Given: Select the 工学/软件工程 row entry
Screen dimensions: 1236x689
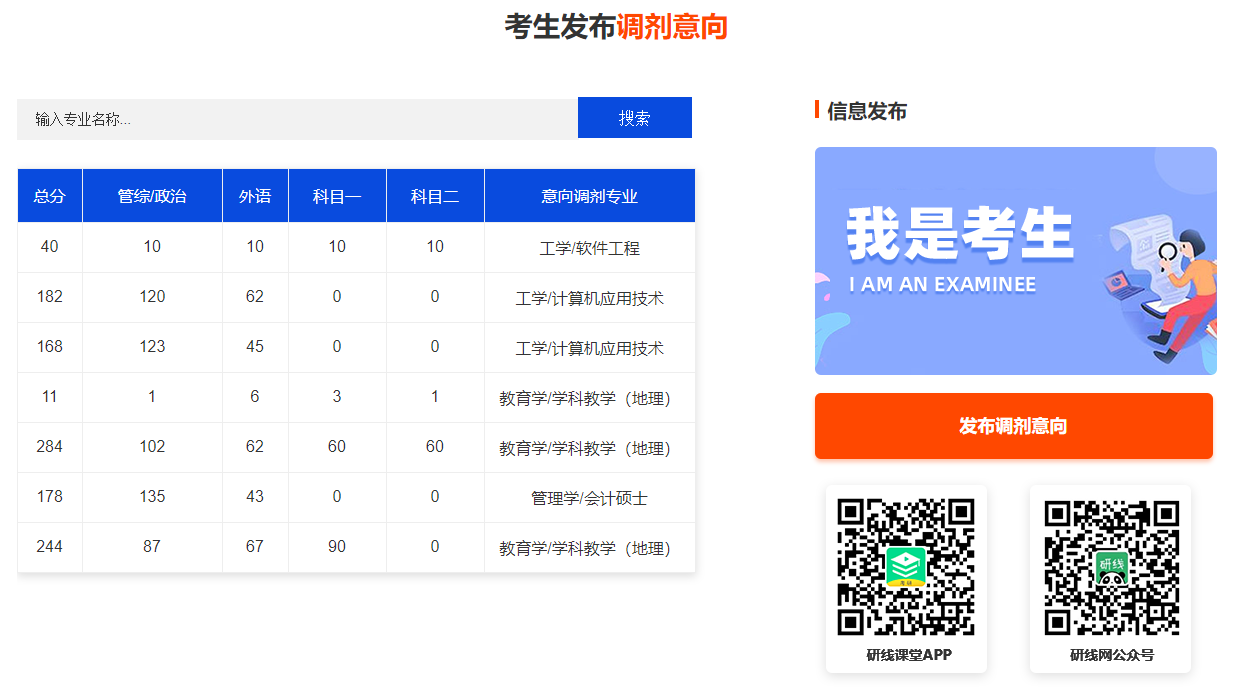Looking at the screenshot, I should tap(589, 248).
